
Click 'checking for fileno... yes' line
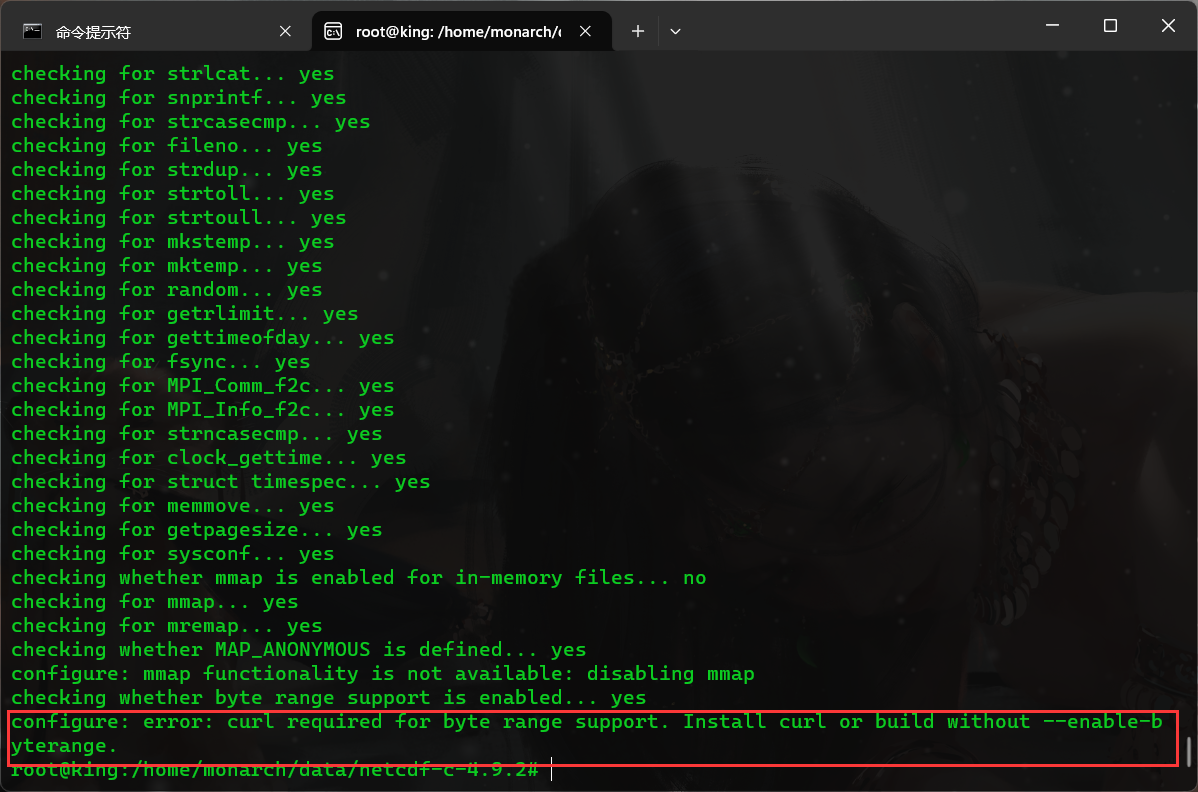coord(167,146)
